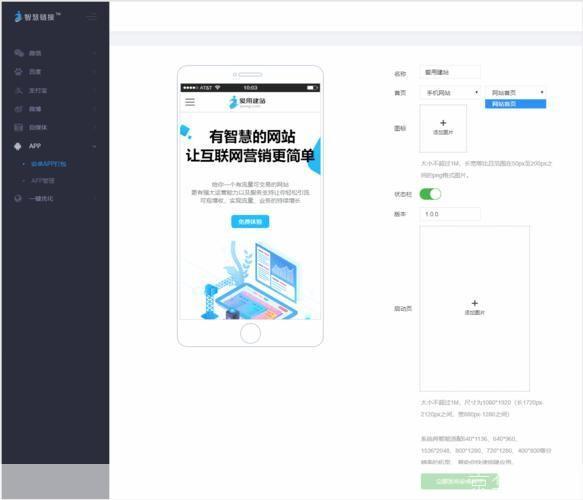Open the WeChat menu icon in sidebar

click(x=19, y=53)
